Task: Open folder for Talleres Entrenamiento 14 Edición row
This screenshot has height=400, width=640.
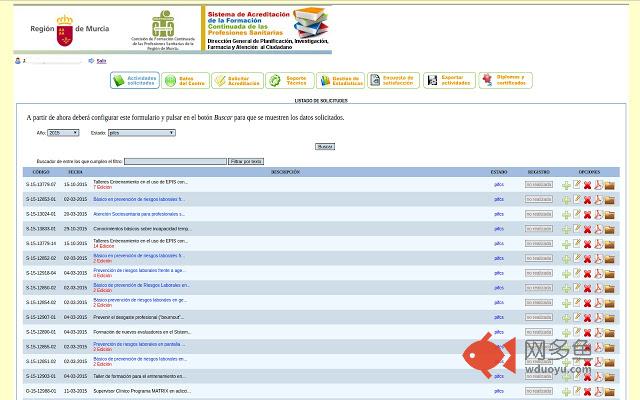Action: 609,245
